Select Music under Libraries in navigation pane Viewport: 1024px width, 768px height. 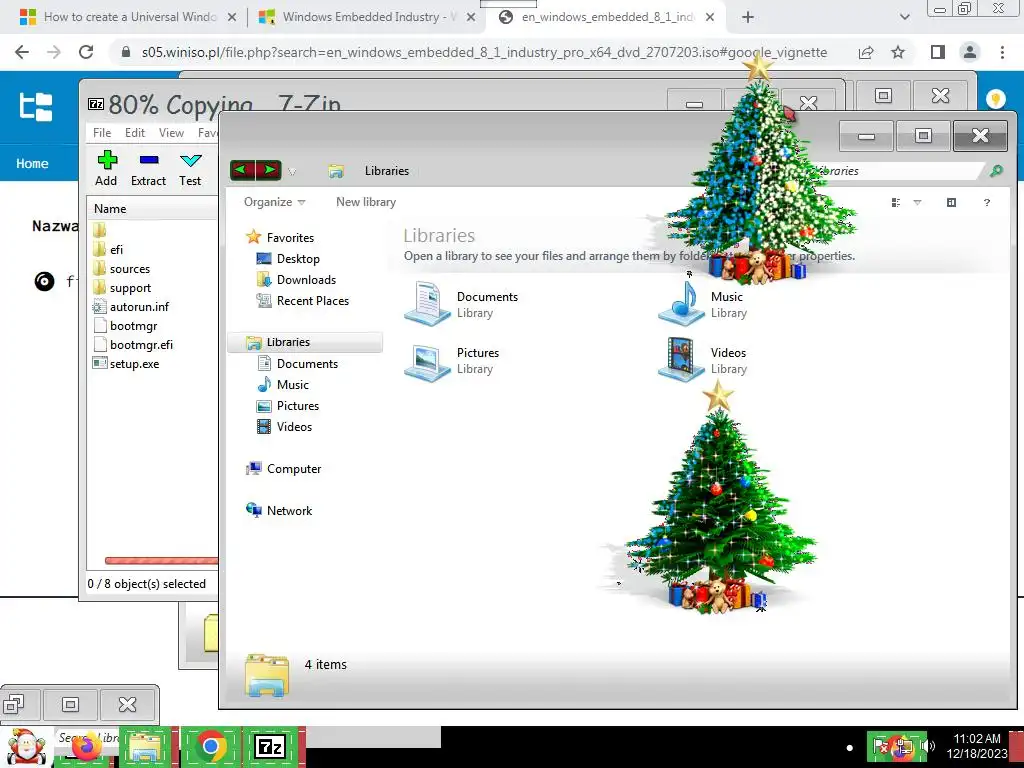click(x=283, y=385)
